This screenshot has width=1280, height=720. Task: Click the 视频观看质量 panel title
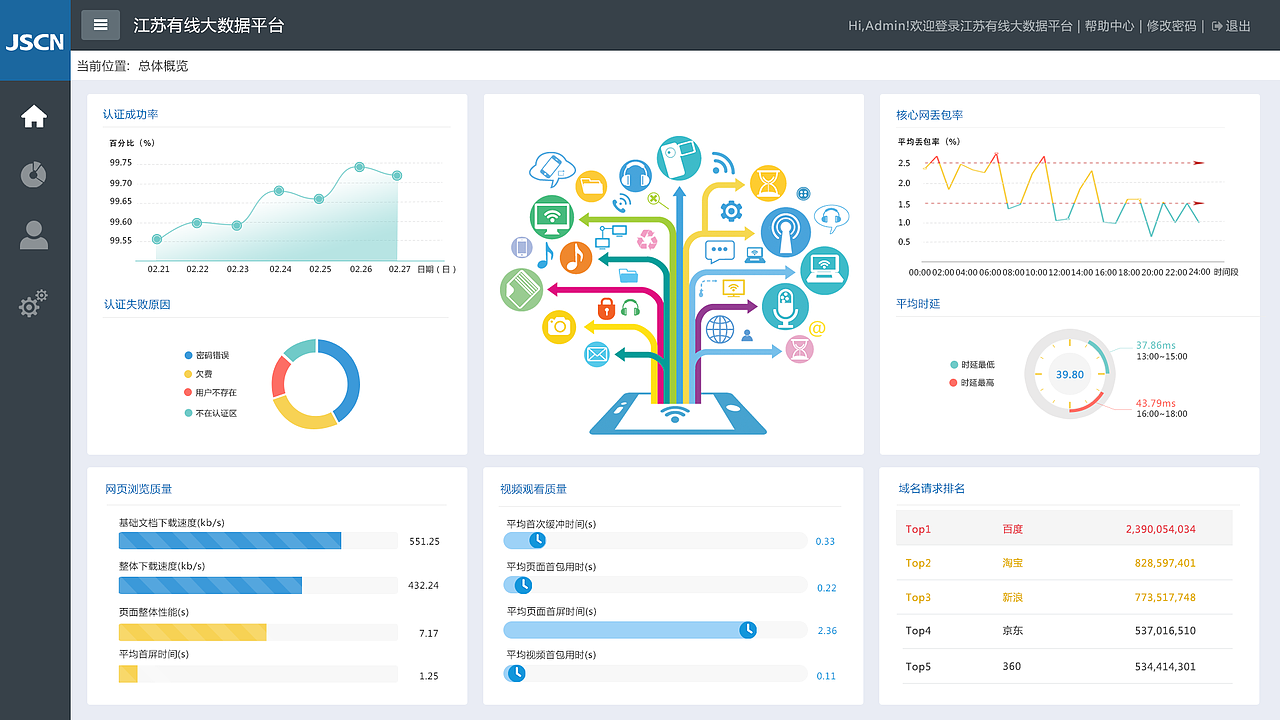click(534, 489)
